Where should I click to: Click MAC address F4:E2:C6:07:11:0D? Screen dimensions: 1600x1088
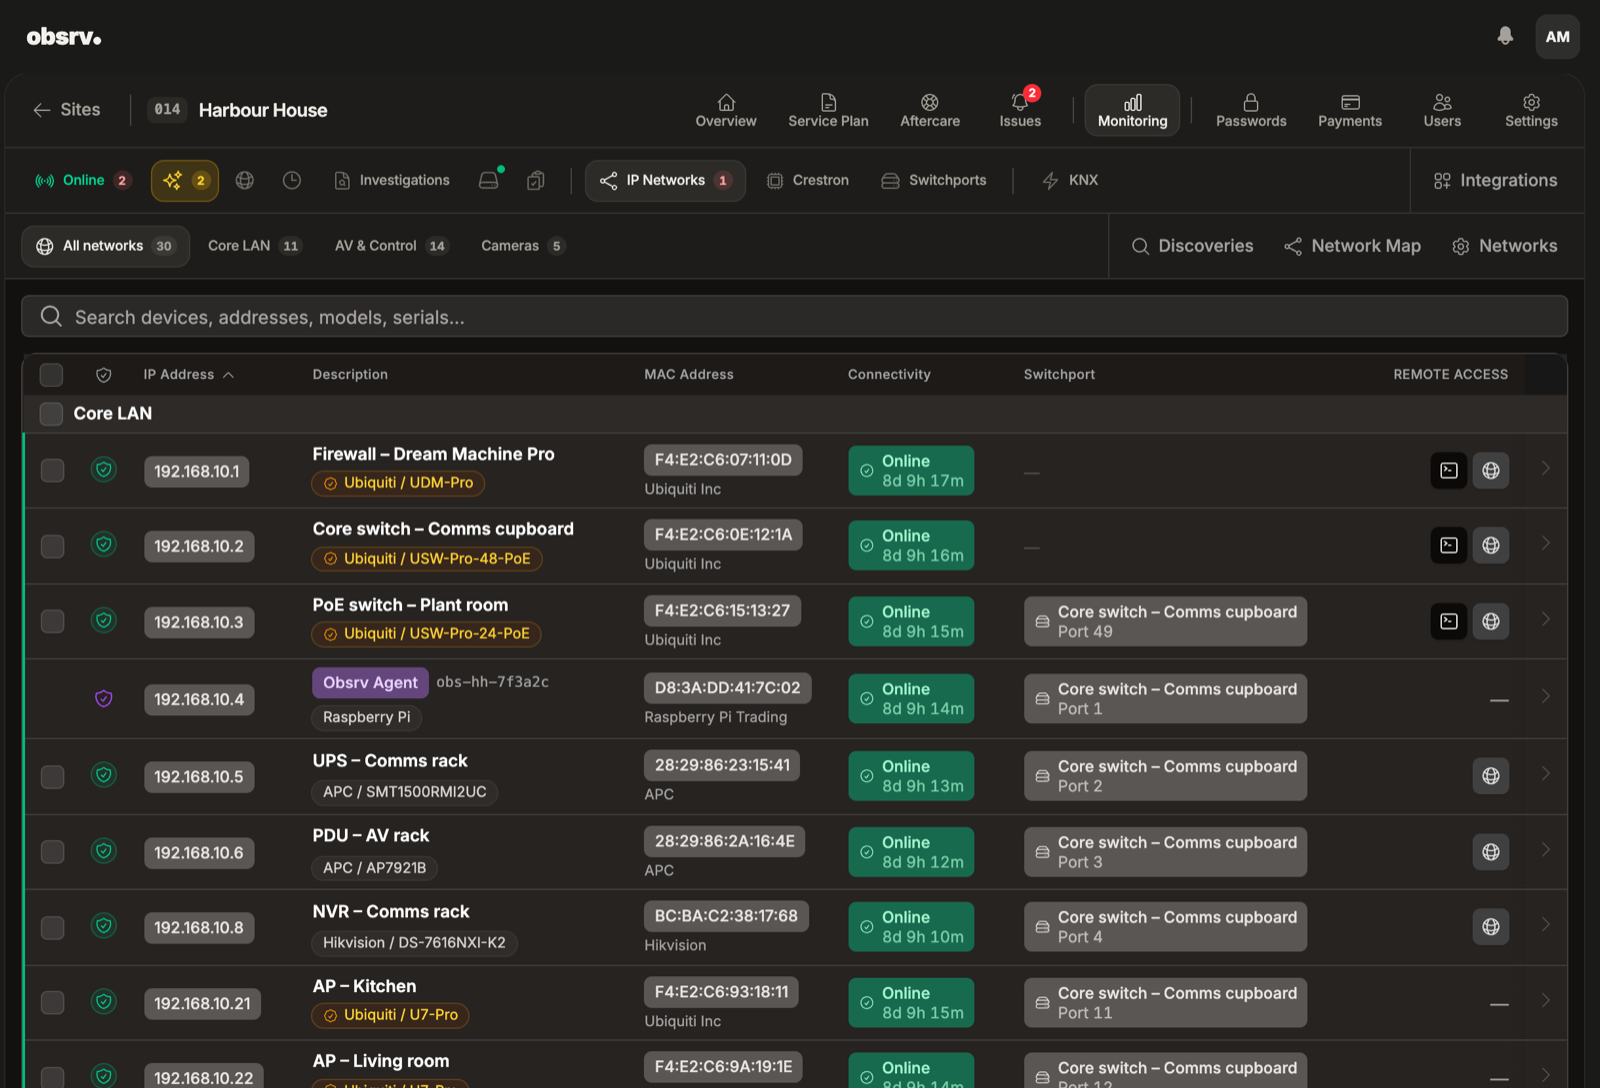point(723,460)
